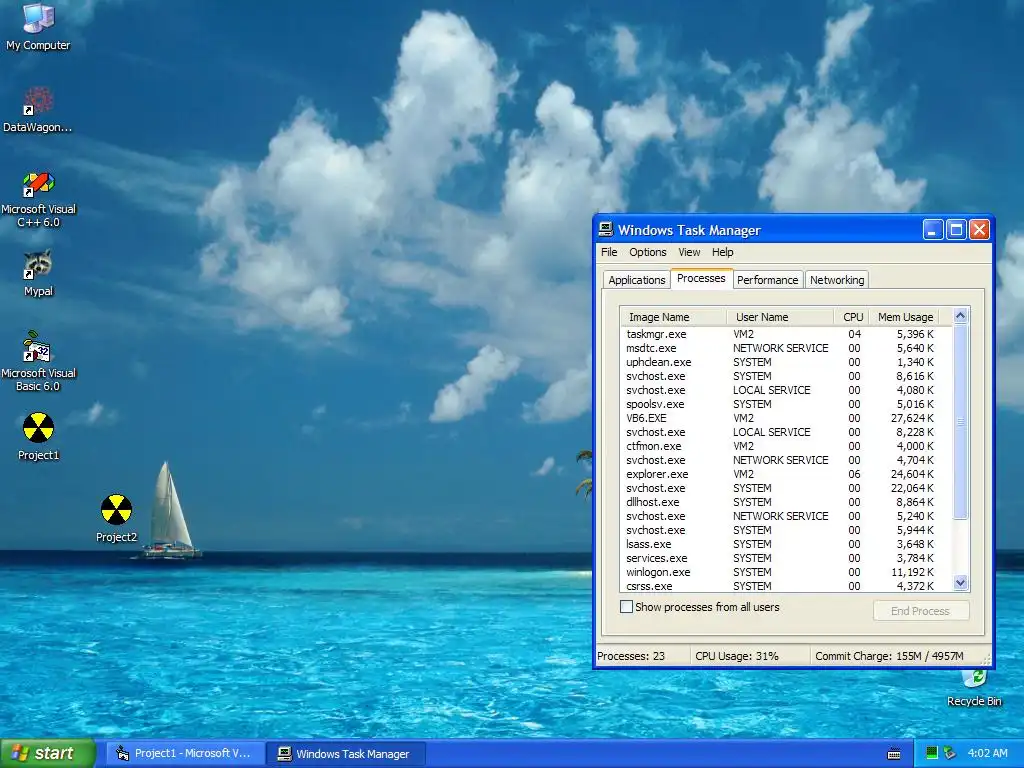Open the Help menu in Task Manager
The height and width of the screenshot is (768, 1024).
coord(722,252)
